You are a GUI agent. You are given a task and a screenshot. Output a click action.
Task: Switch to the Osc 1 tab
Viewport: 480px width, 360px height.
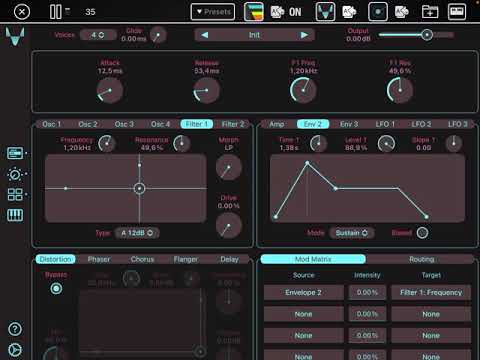tap(52, 124)
